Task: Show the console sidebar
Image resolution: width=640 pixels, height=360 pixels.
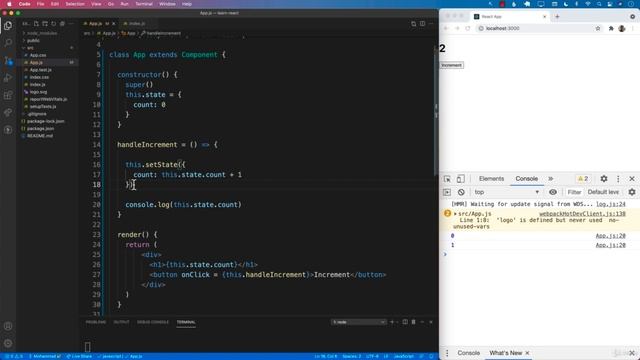Action: (x=447, y=192)
